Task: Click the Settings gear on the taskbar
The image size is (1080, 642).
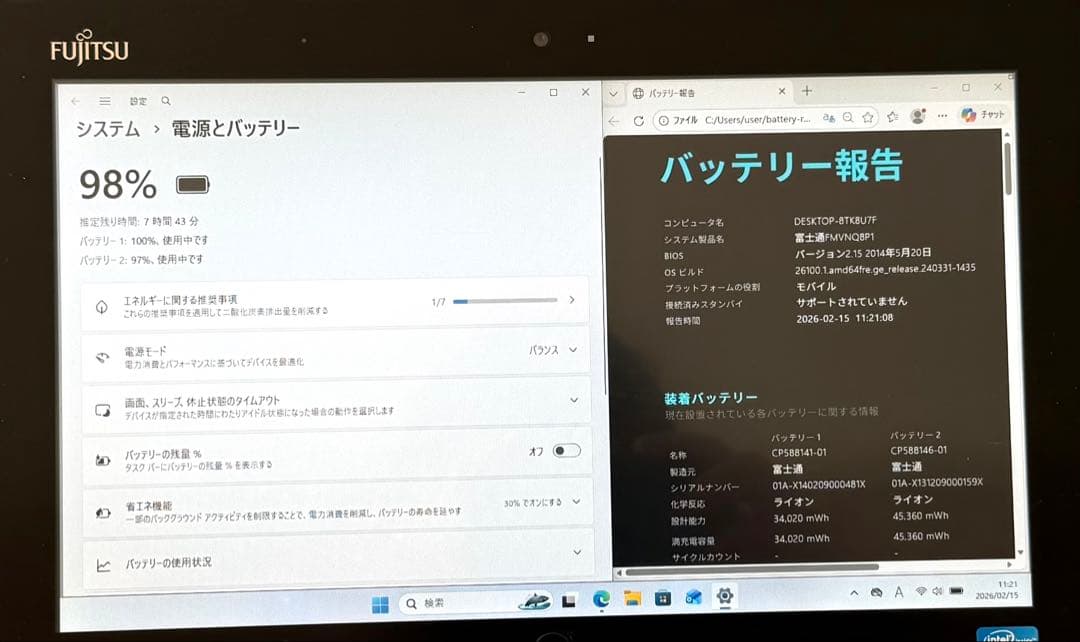Action: coord(725,596)
